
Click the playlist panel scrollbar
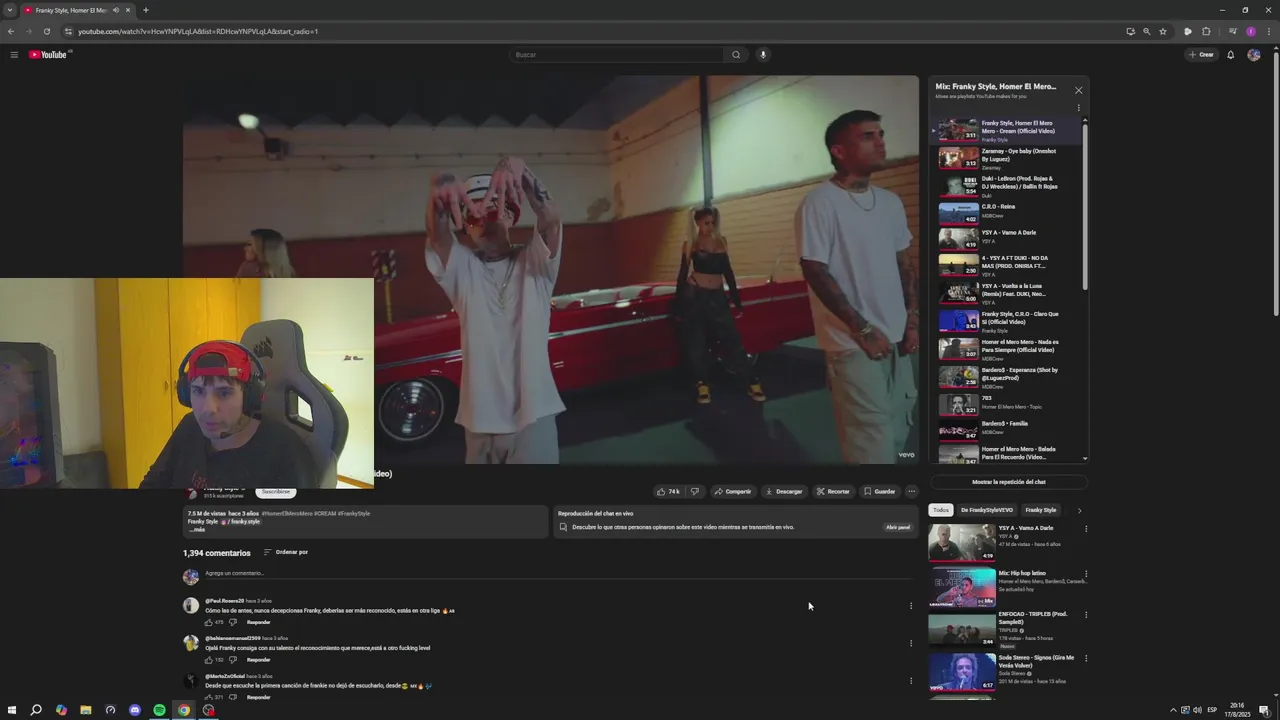click(x=1085, y=205)
